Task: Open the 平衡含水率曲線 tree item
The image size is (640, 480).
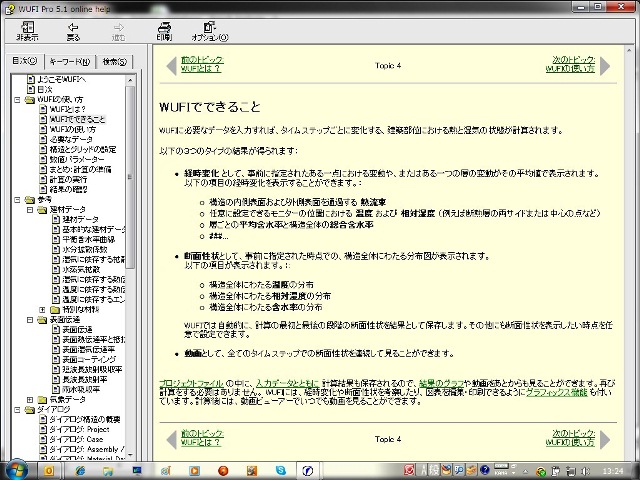Action: coord(88,239)
